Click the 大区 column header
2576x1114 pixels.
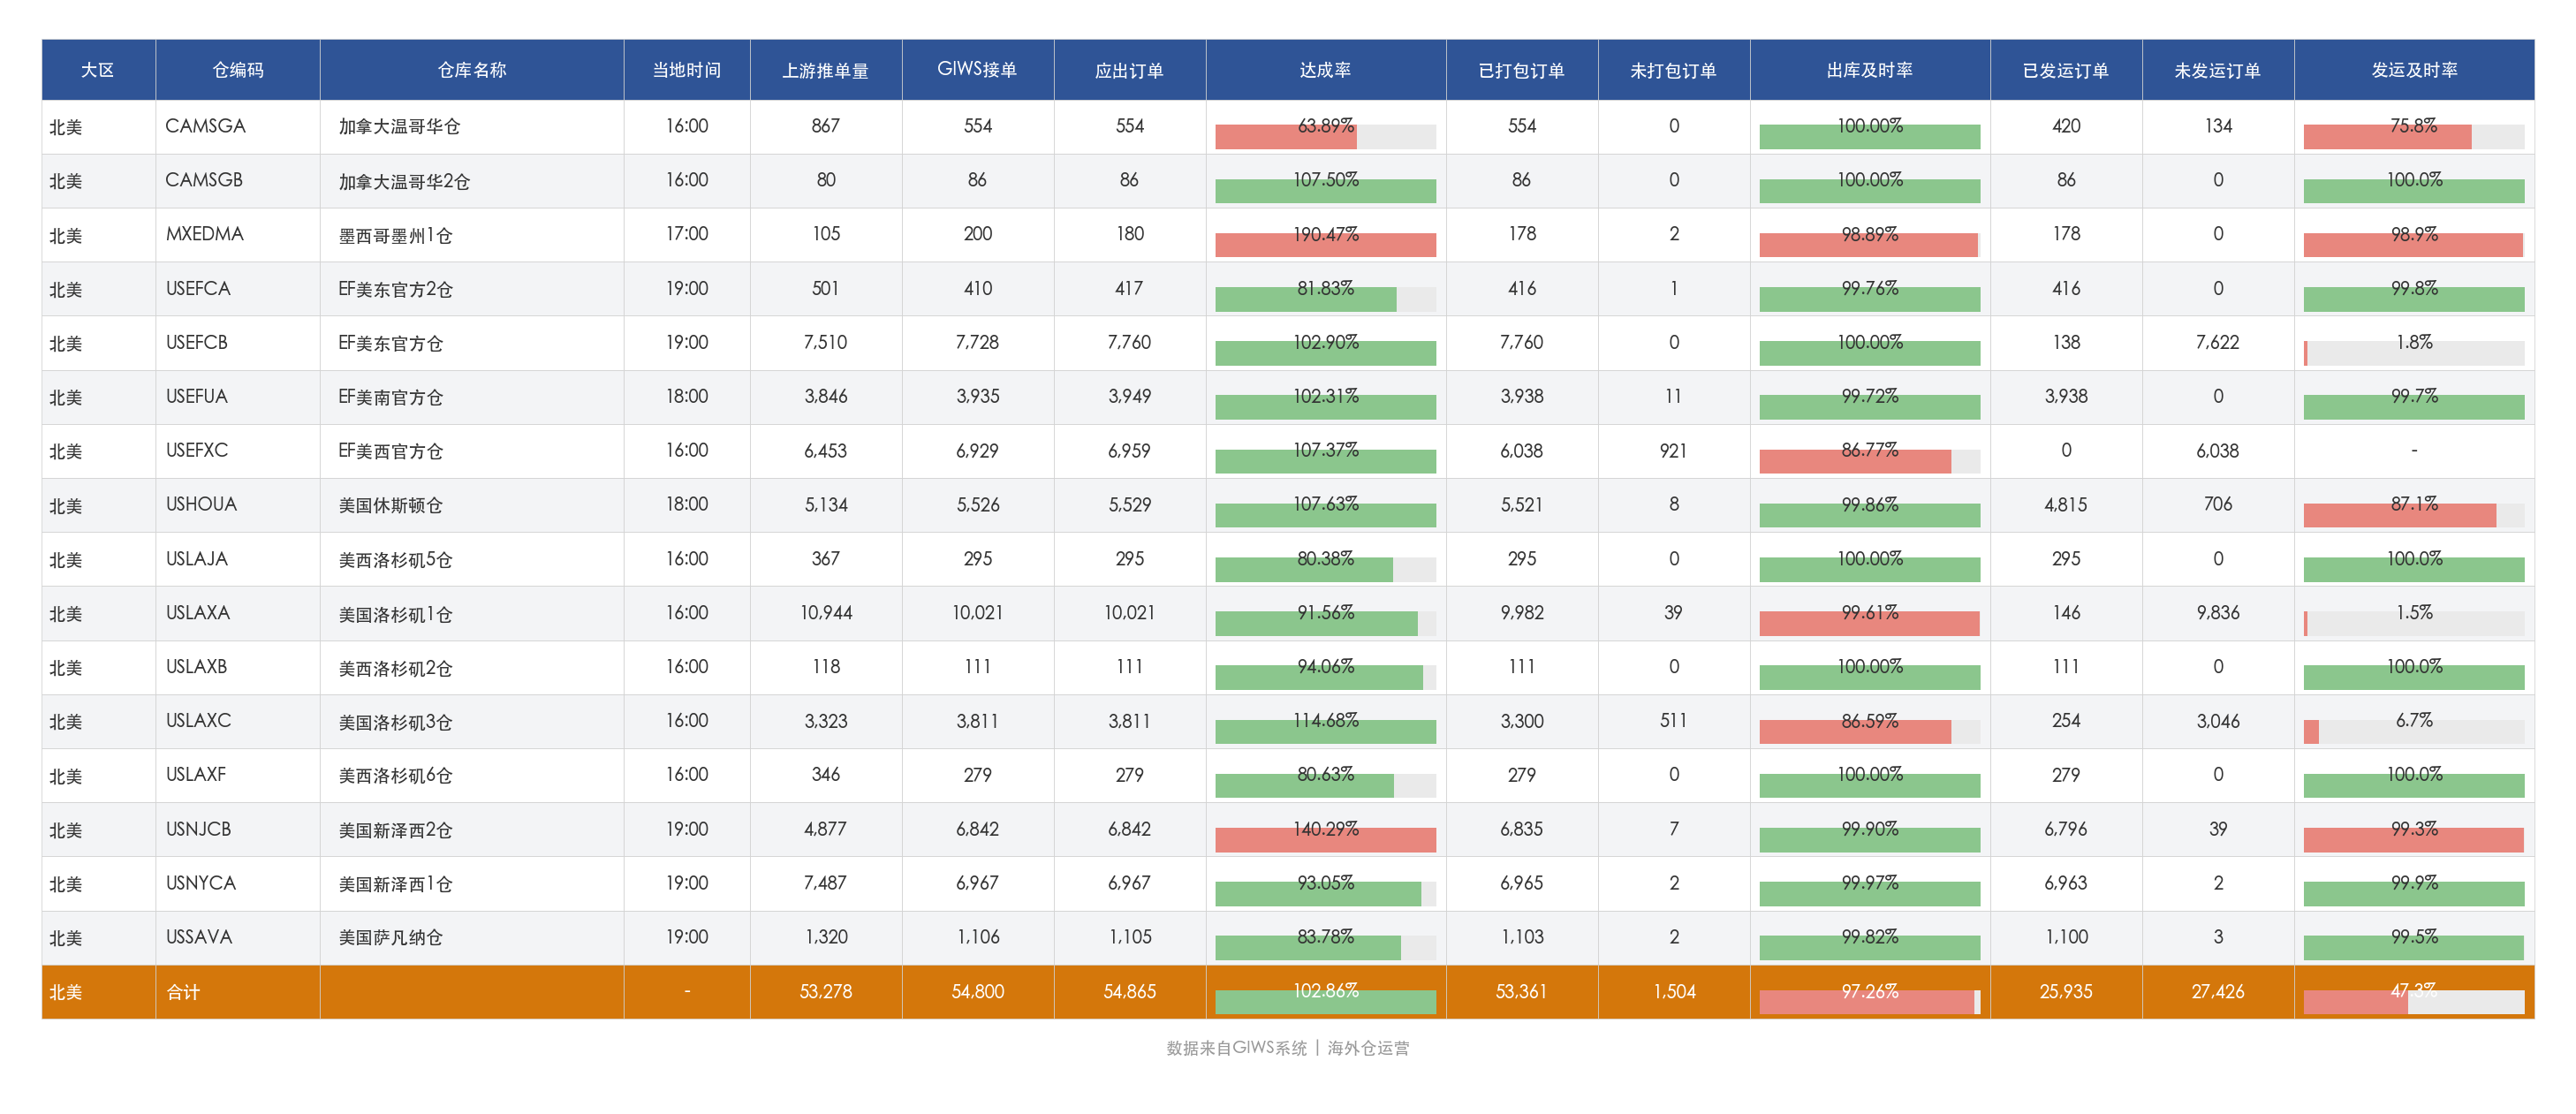(98, 70)
